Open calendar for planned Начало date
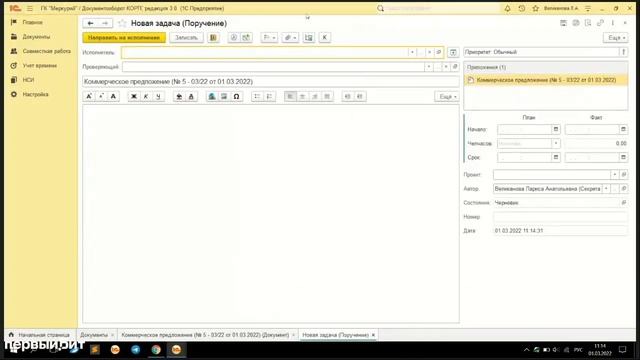The height and width of the screenshot is (360, 640). point(556,129)
